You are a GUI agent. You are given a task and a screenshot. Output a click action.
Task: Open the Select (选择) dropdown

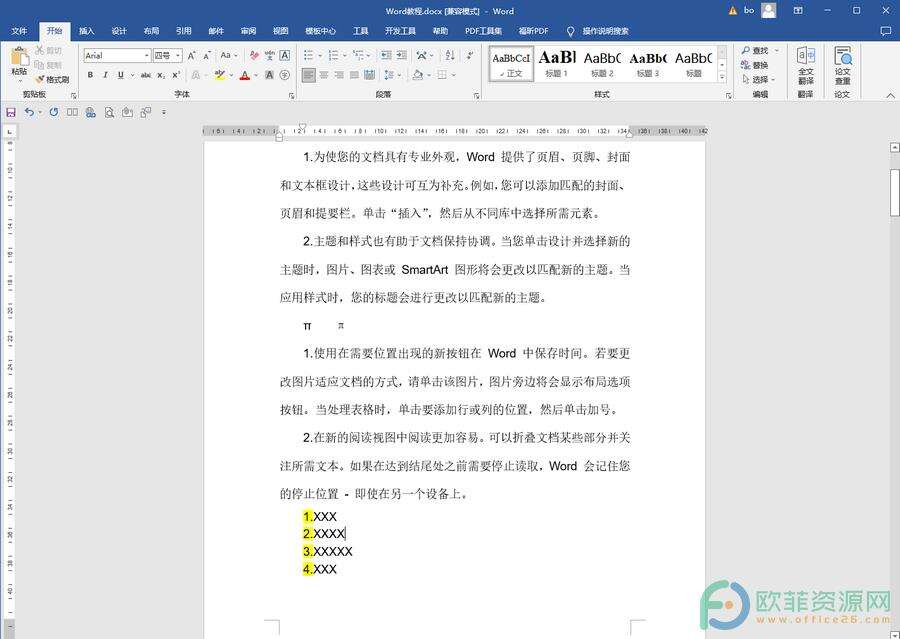(758, 79)
